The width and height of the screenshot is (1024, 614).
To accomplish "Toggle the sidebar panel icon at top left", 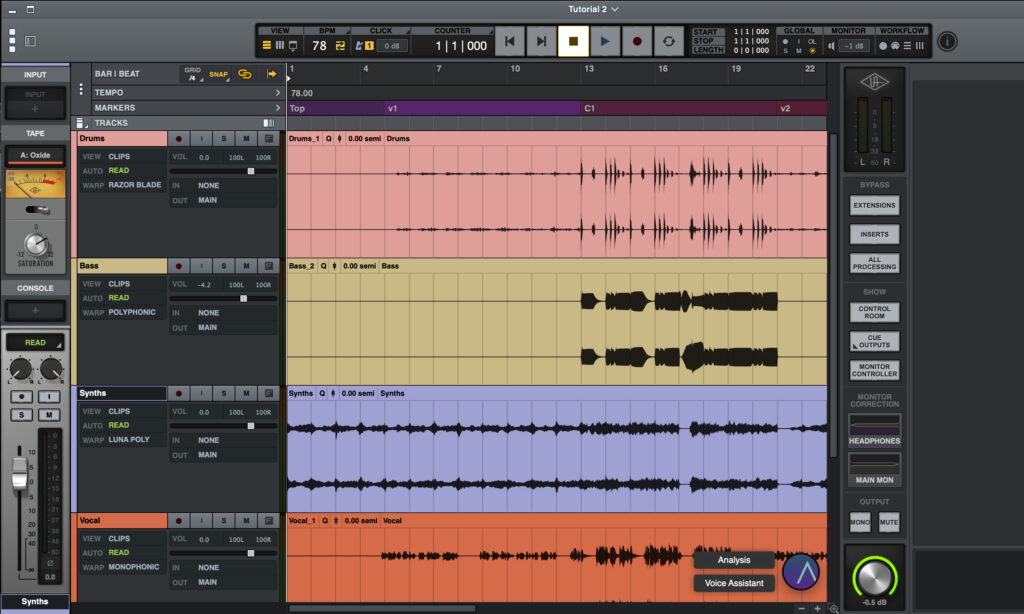I will click(x=30, y=41).
